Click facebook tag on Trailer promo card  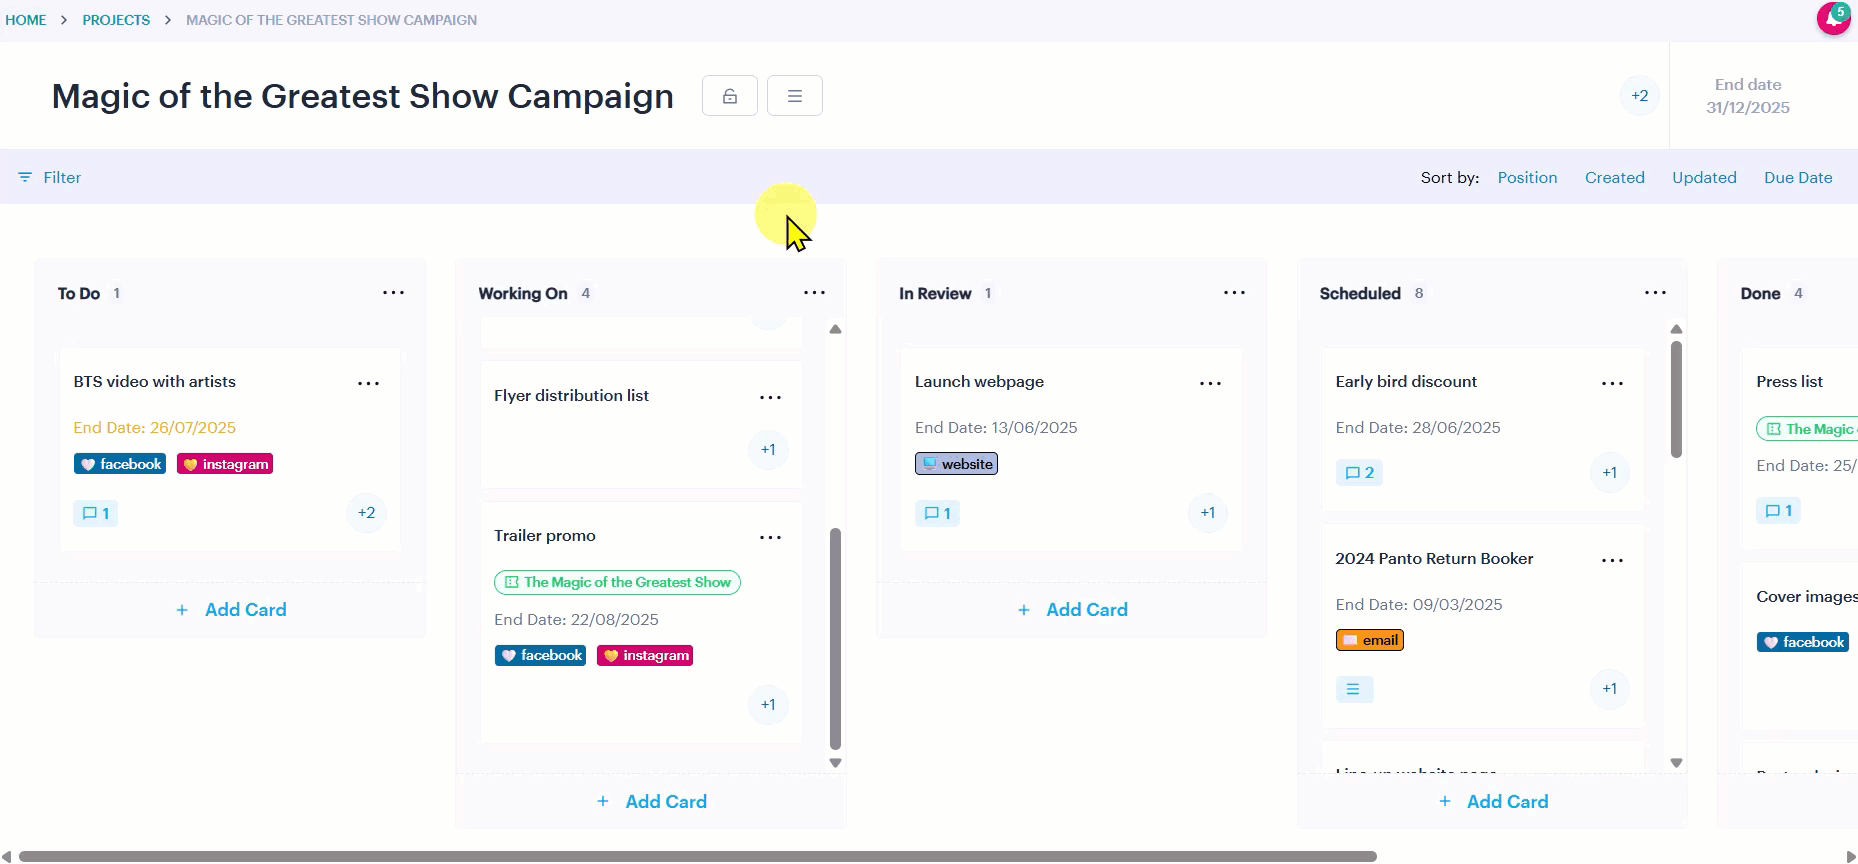point(540,655)
